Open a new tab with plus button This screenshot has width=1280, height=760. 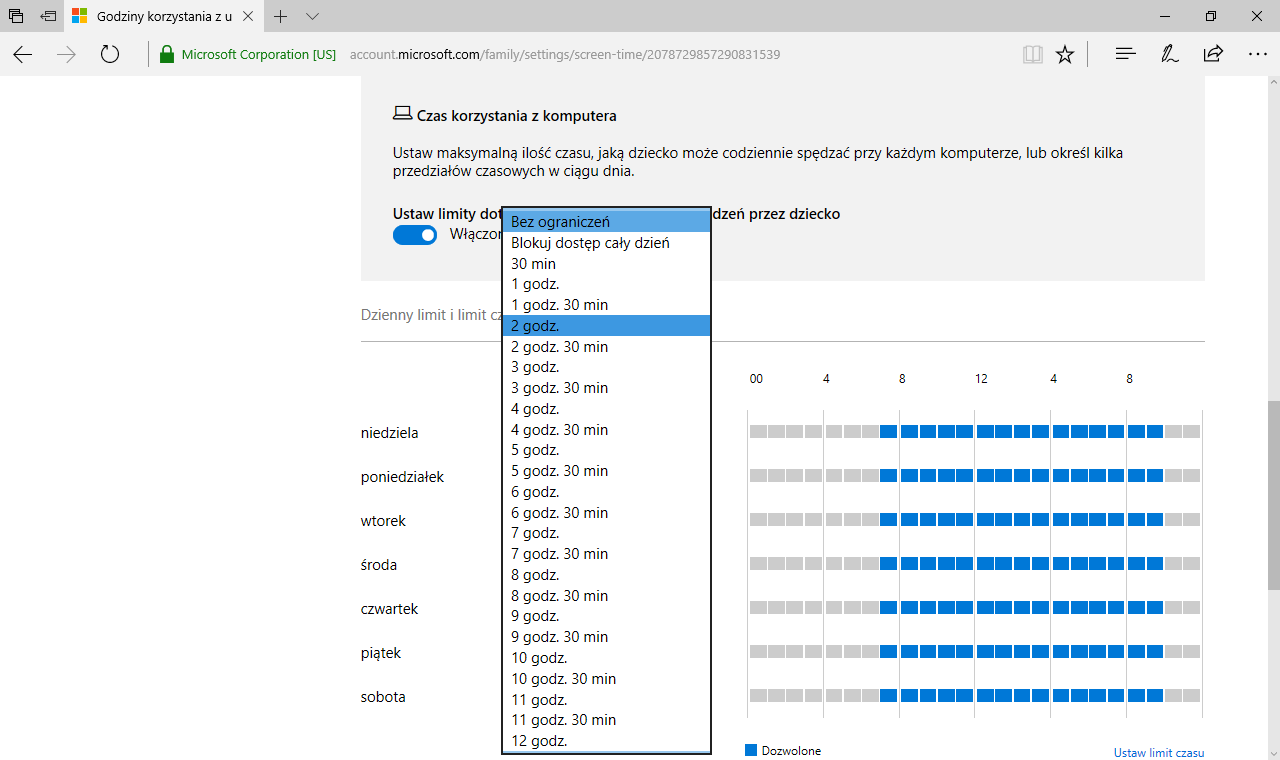tap(281, 16)
